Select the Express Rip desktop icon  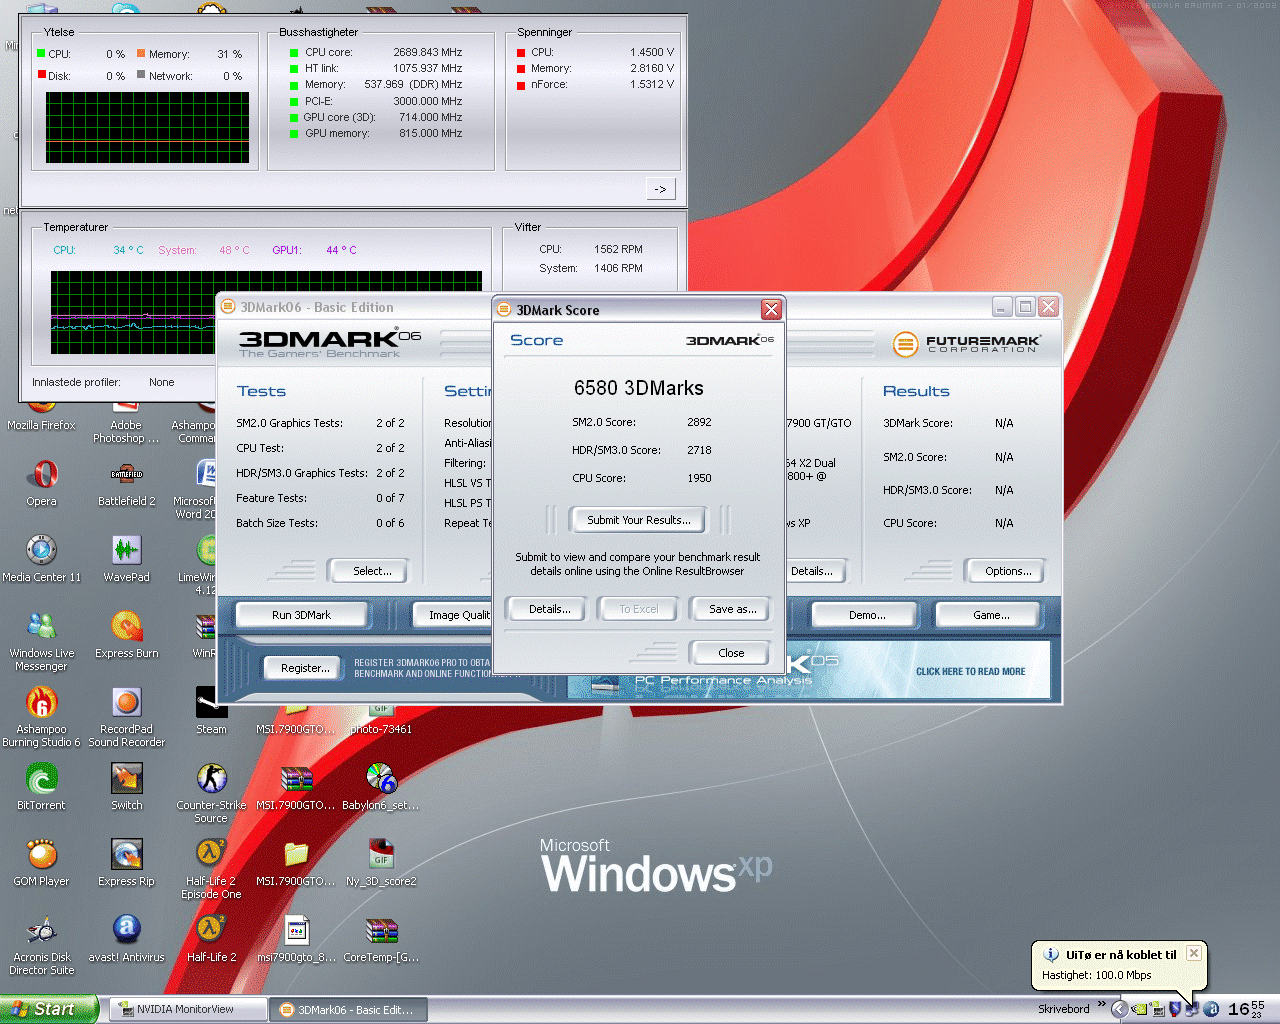point(126,862)
